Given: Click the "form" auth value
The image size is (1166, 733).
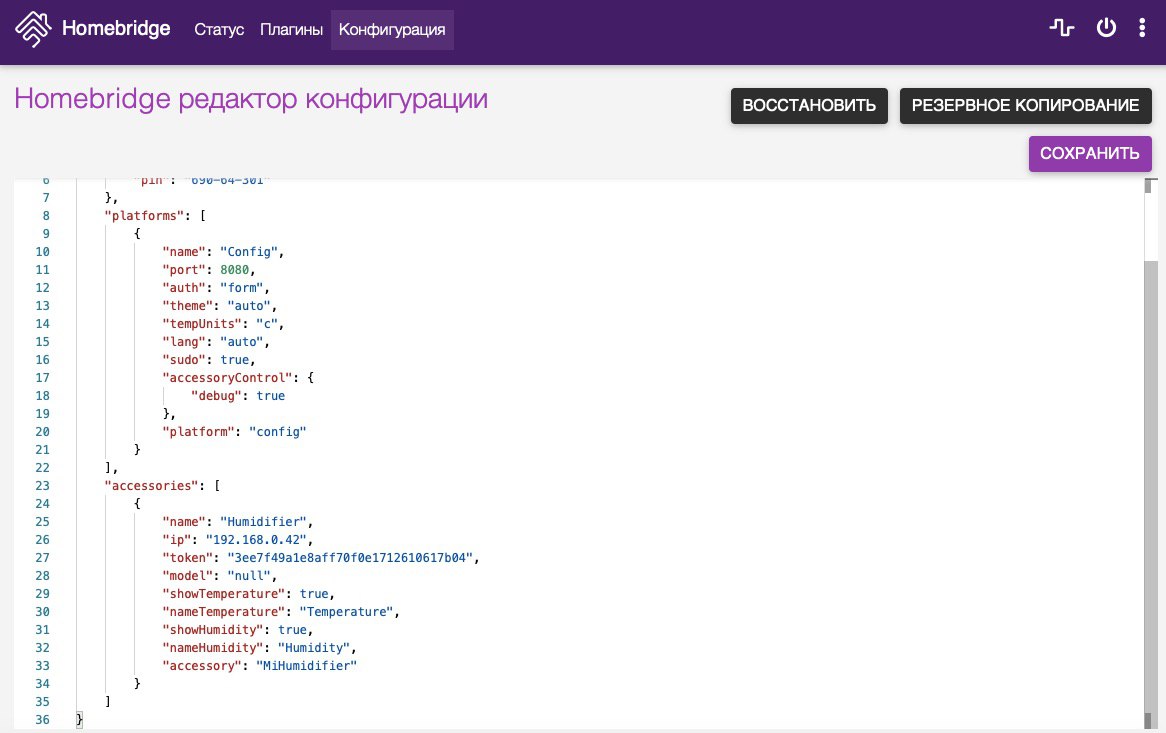Looking at the screenshot, I should coord(242,288).
